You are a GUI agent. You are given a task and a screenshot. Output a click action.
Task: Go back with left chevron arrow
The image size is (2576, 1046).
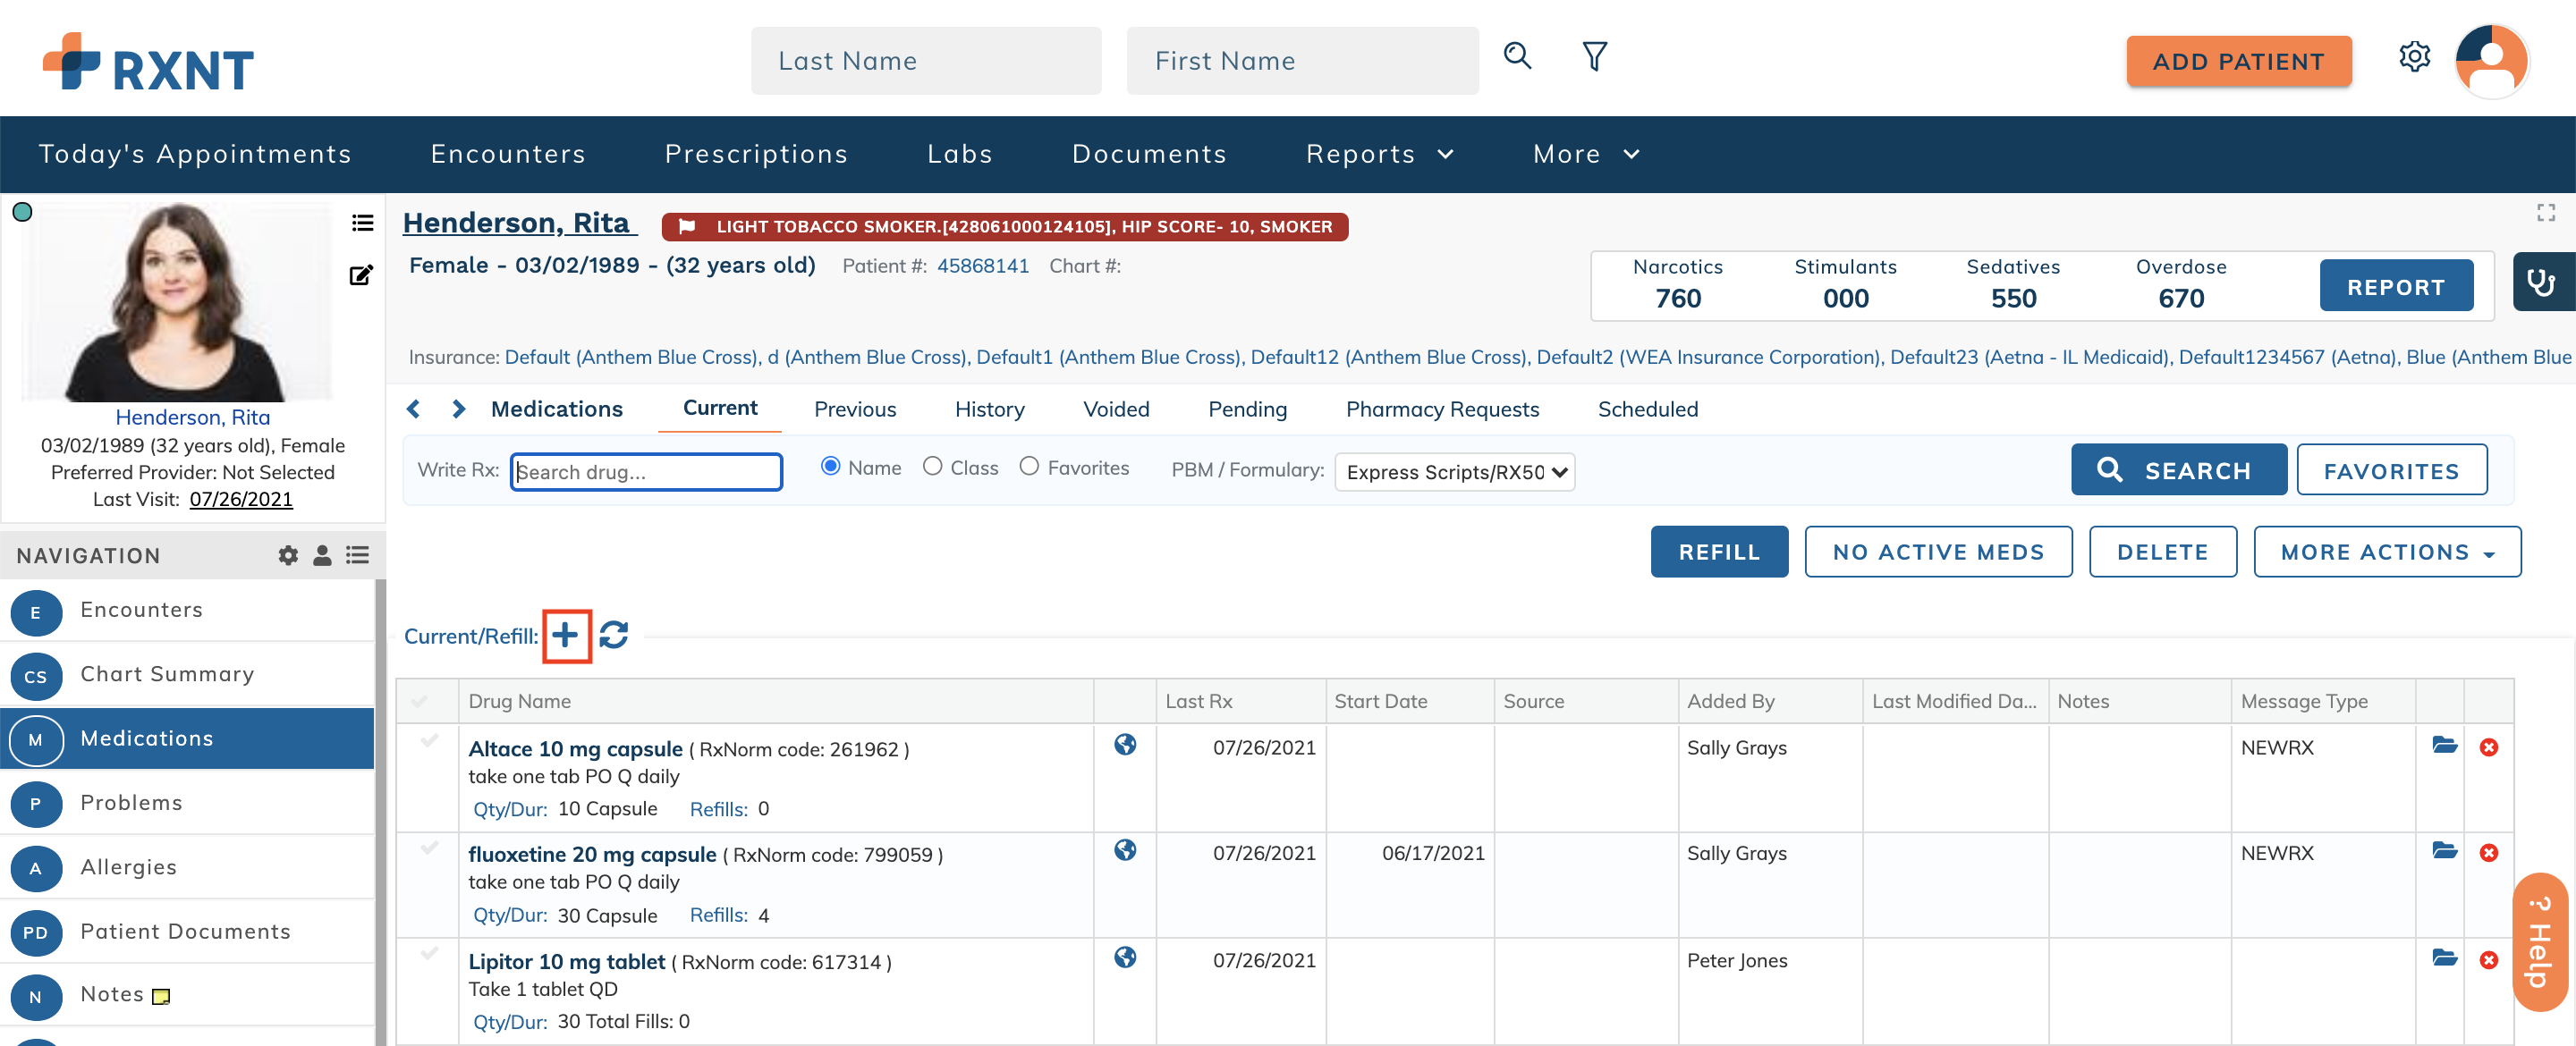click(413, 409)
